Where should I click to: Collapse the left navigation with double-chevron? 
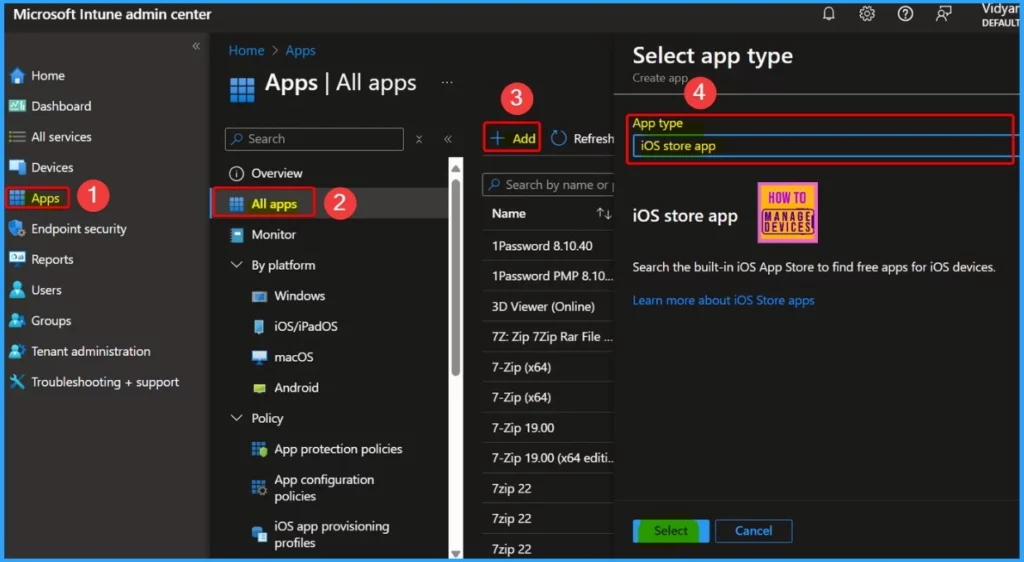point(196,46)
